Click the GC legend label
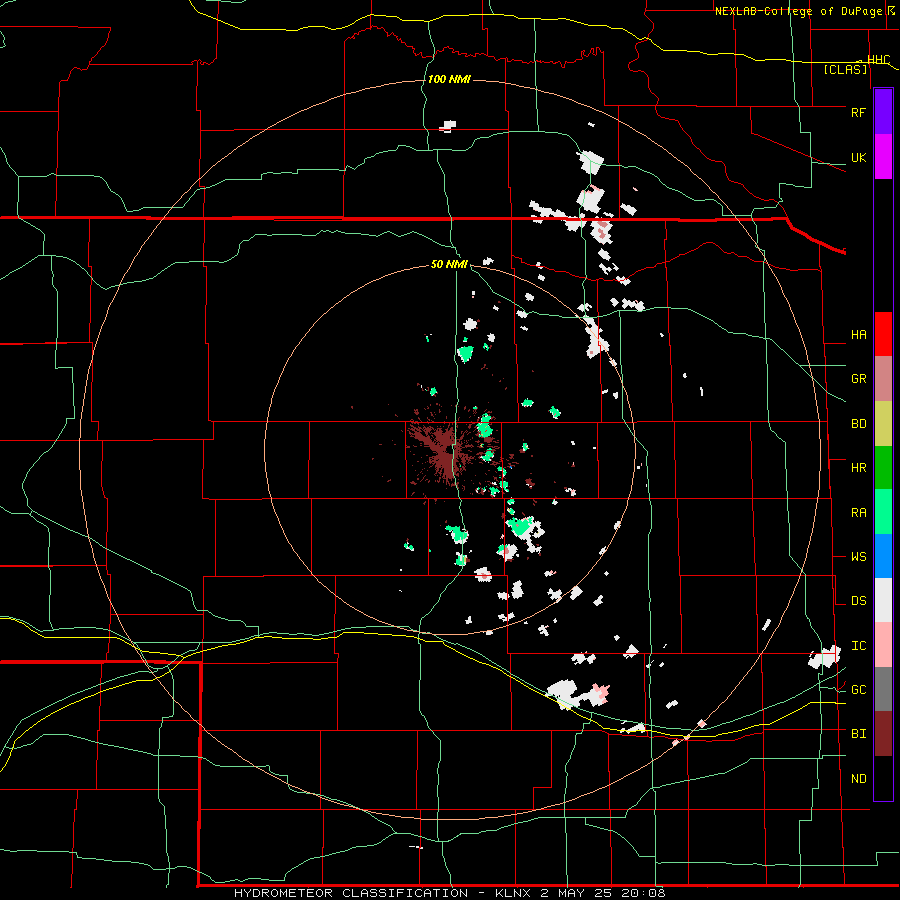 coord(858,689)
